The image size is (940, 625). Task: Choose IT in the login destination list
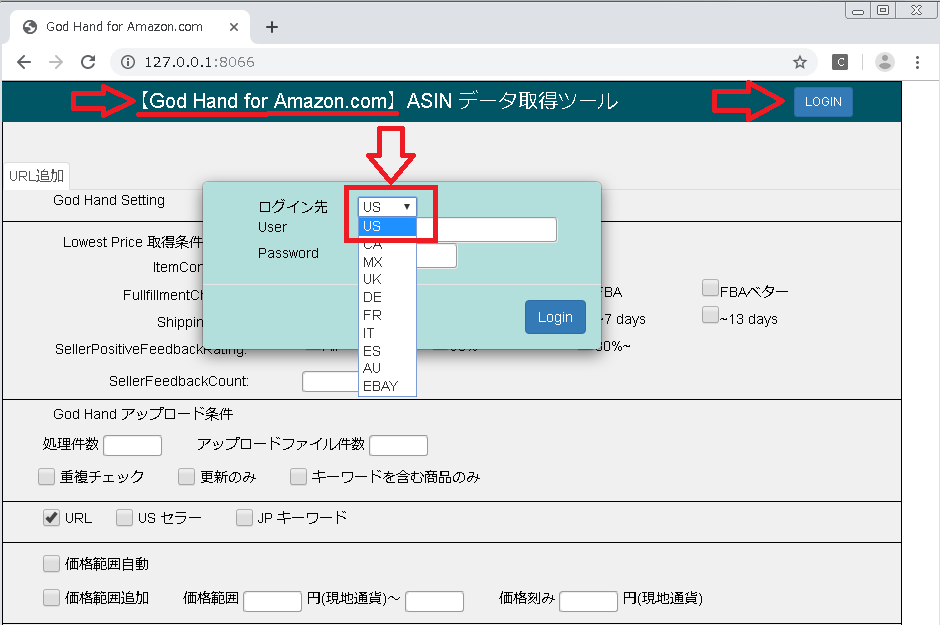pyautogui.click(x=387, y=333)
